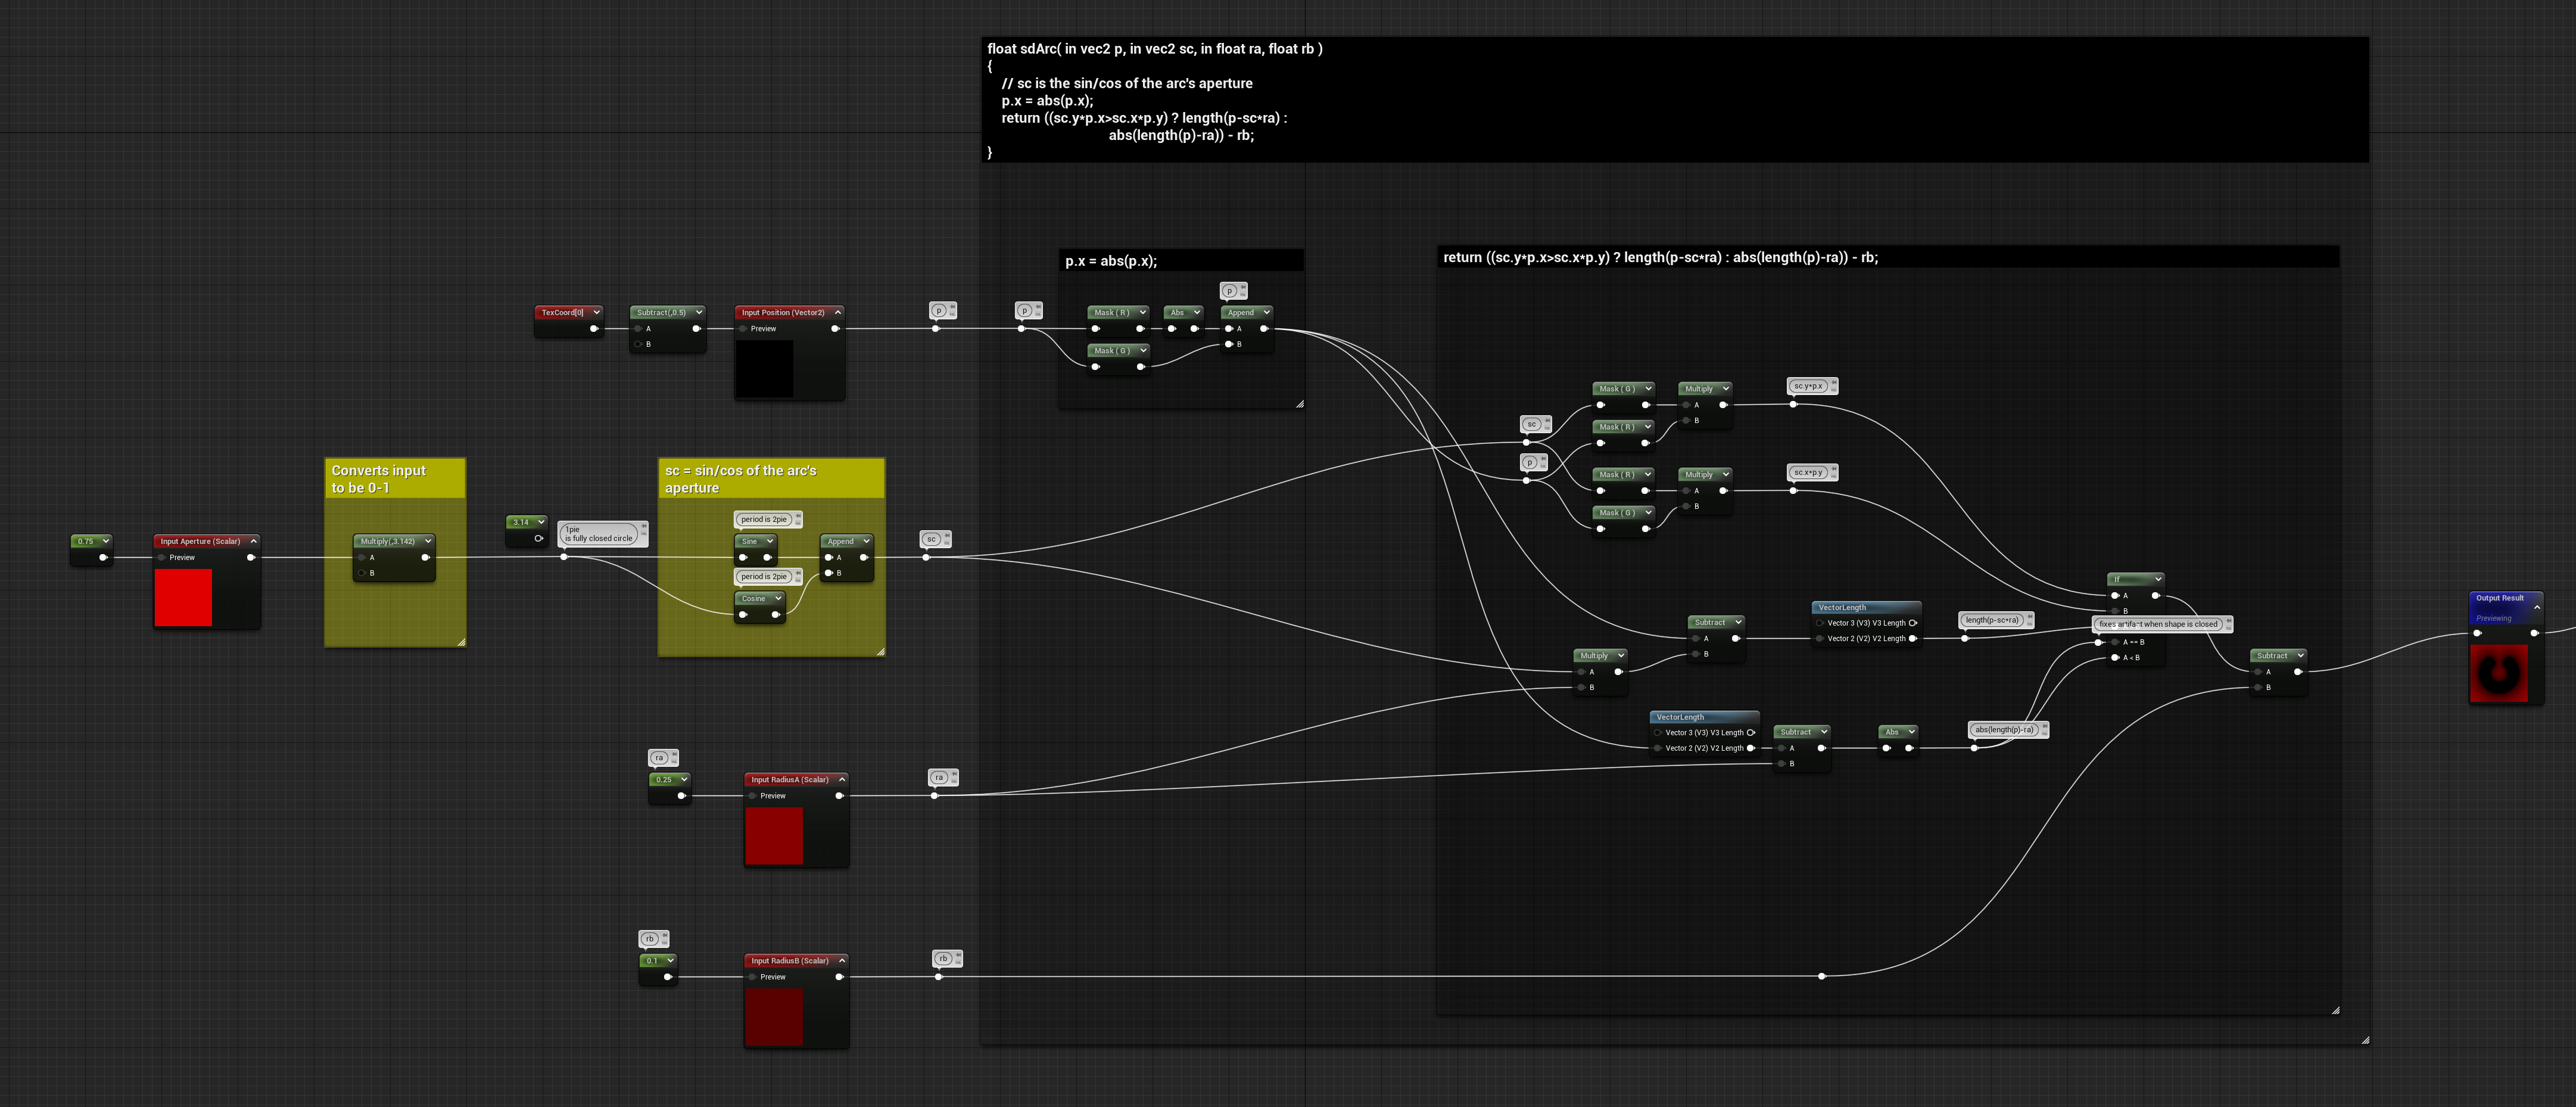
Task: Click the bright red Input Aperture preview swatch
Action: click(183, 597)
